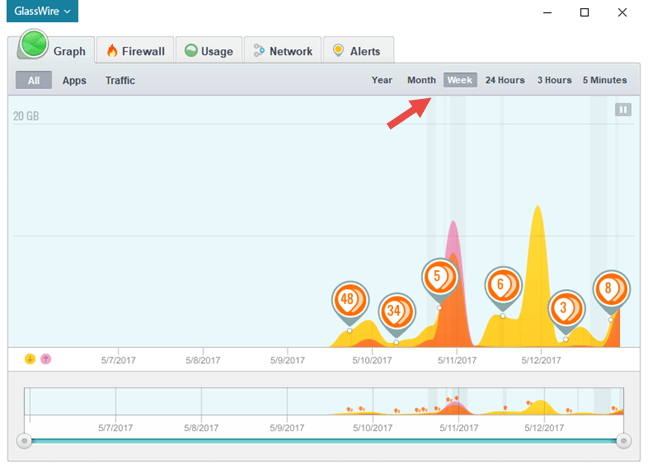The image size is (648, 469).
Task: Click the green GlassWire status icon
Action: [x=34, y=44]
